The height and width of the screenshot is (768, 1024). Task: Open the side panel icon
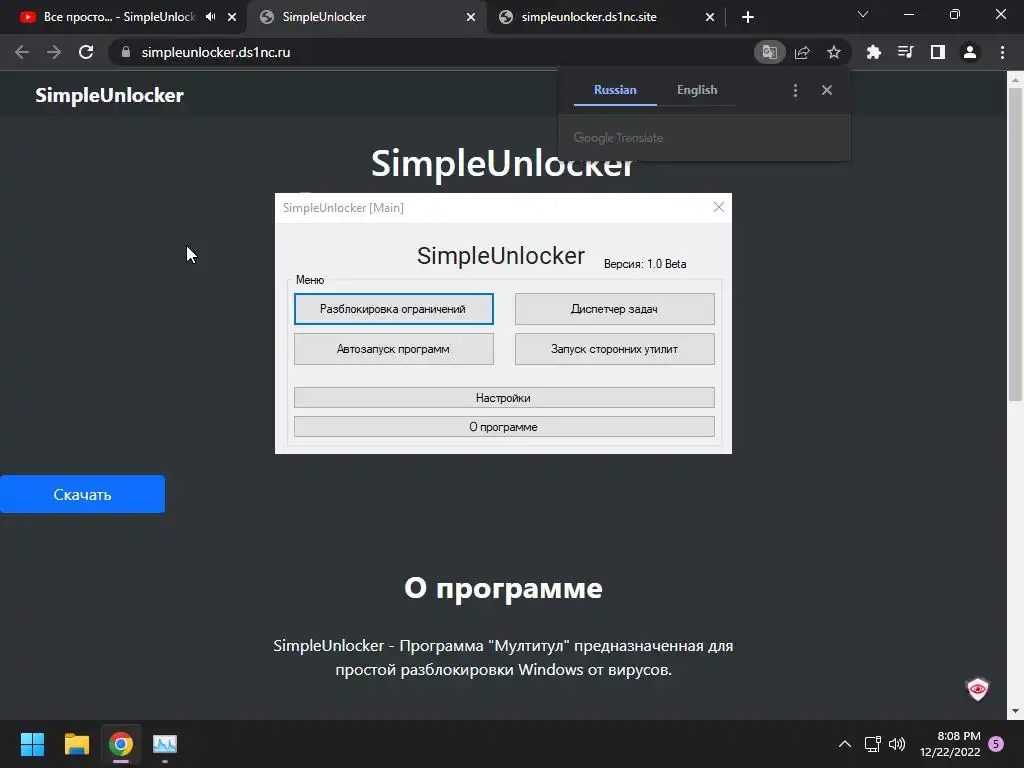click(937, 52)
